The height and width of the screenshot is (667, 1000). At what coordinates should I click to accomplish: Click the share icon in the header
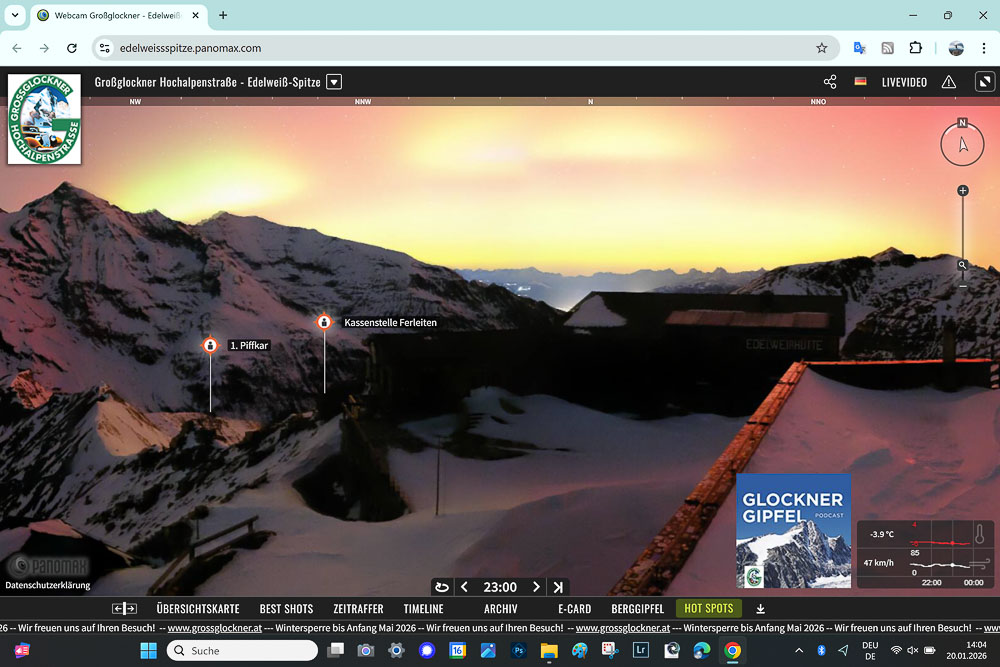[830, 82]
